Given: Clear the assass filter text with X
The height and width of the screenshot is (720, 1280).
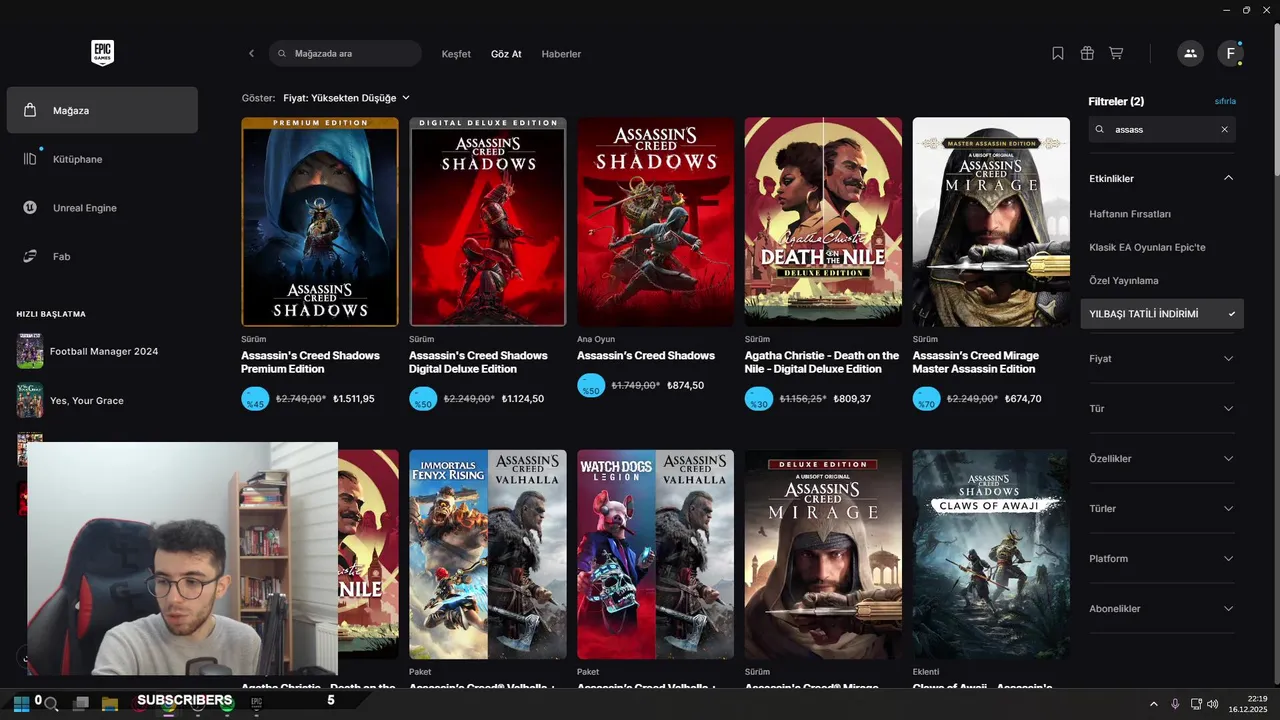Looking at the screenshot, I should (x=1224, y=129).
